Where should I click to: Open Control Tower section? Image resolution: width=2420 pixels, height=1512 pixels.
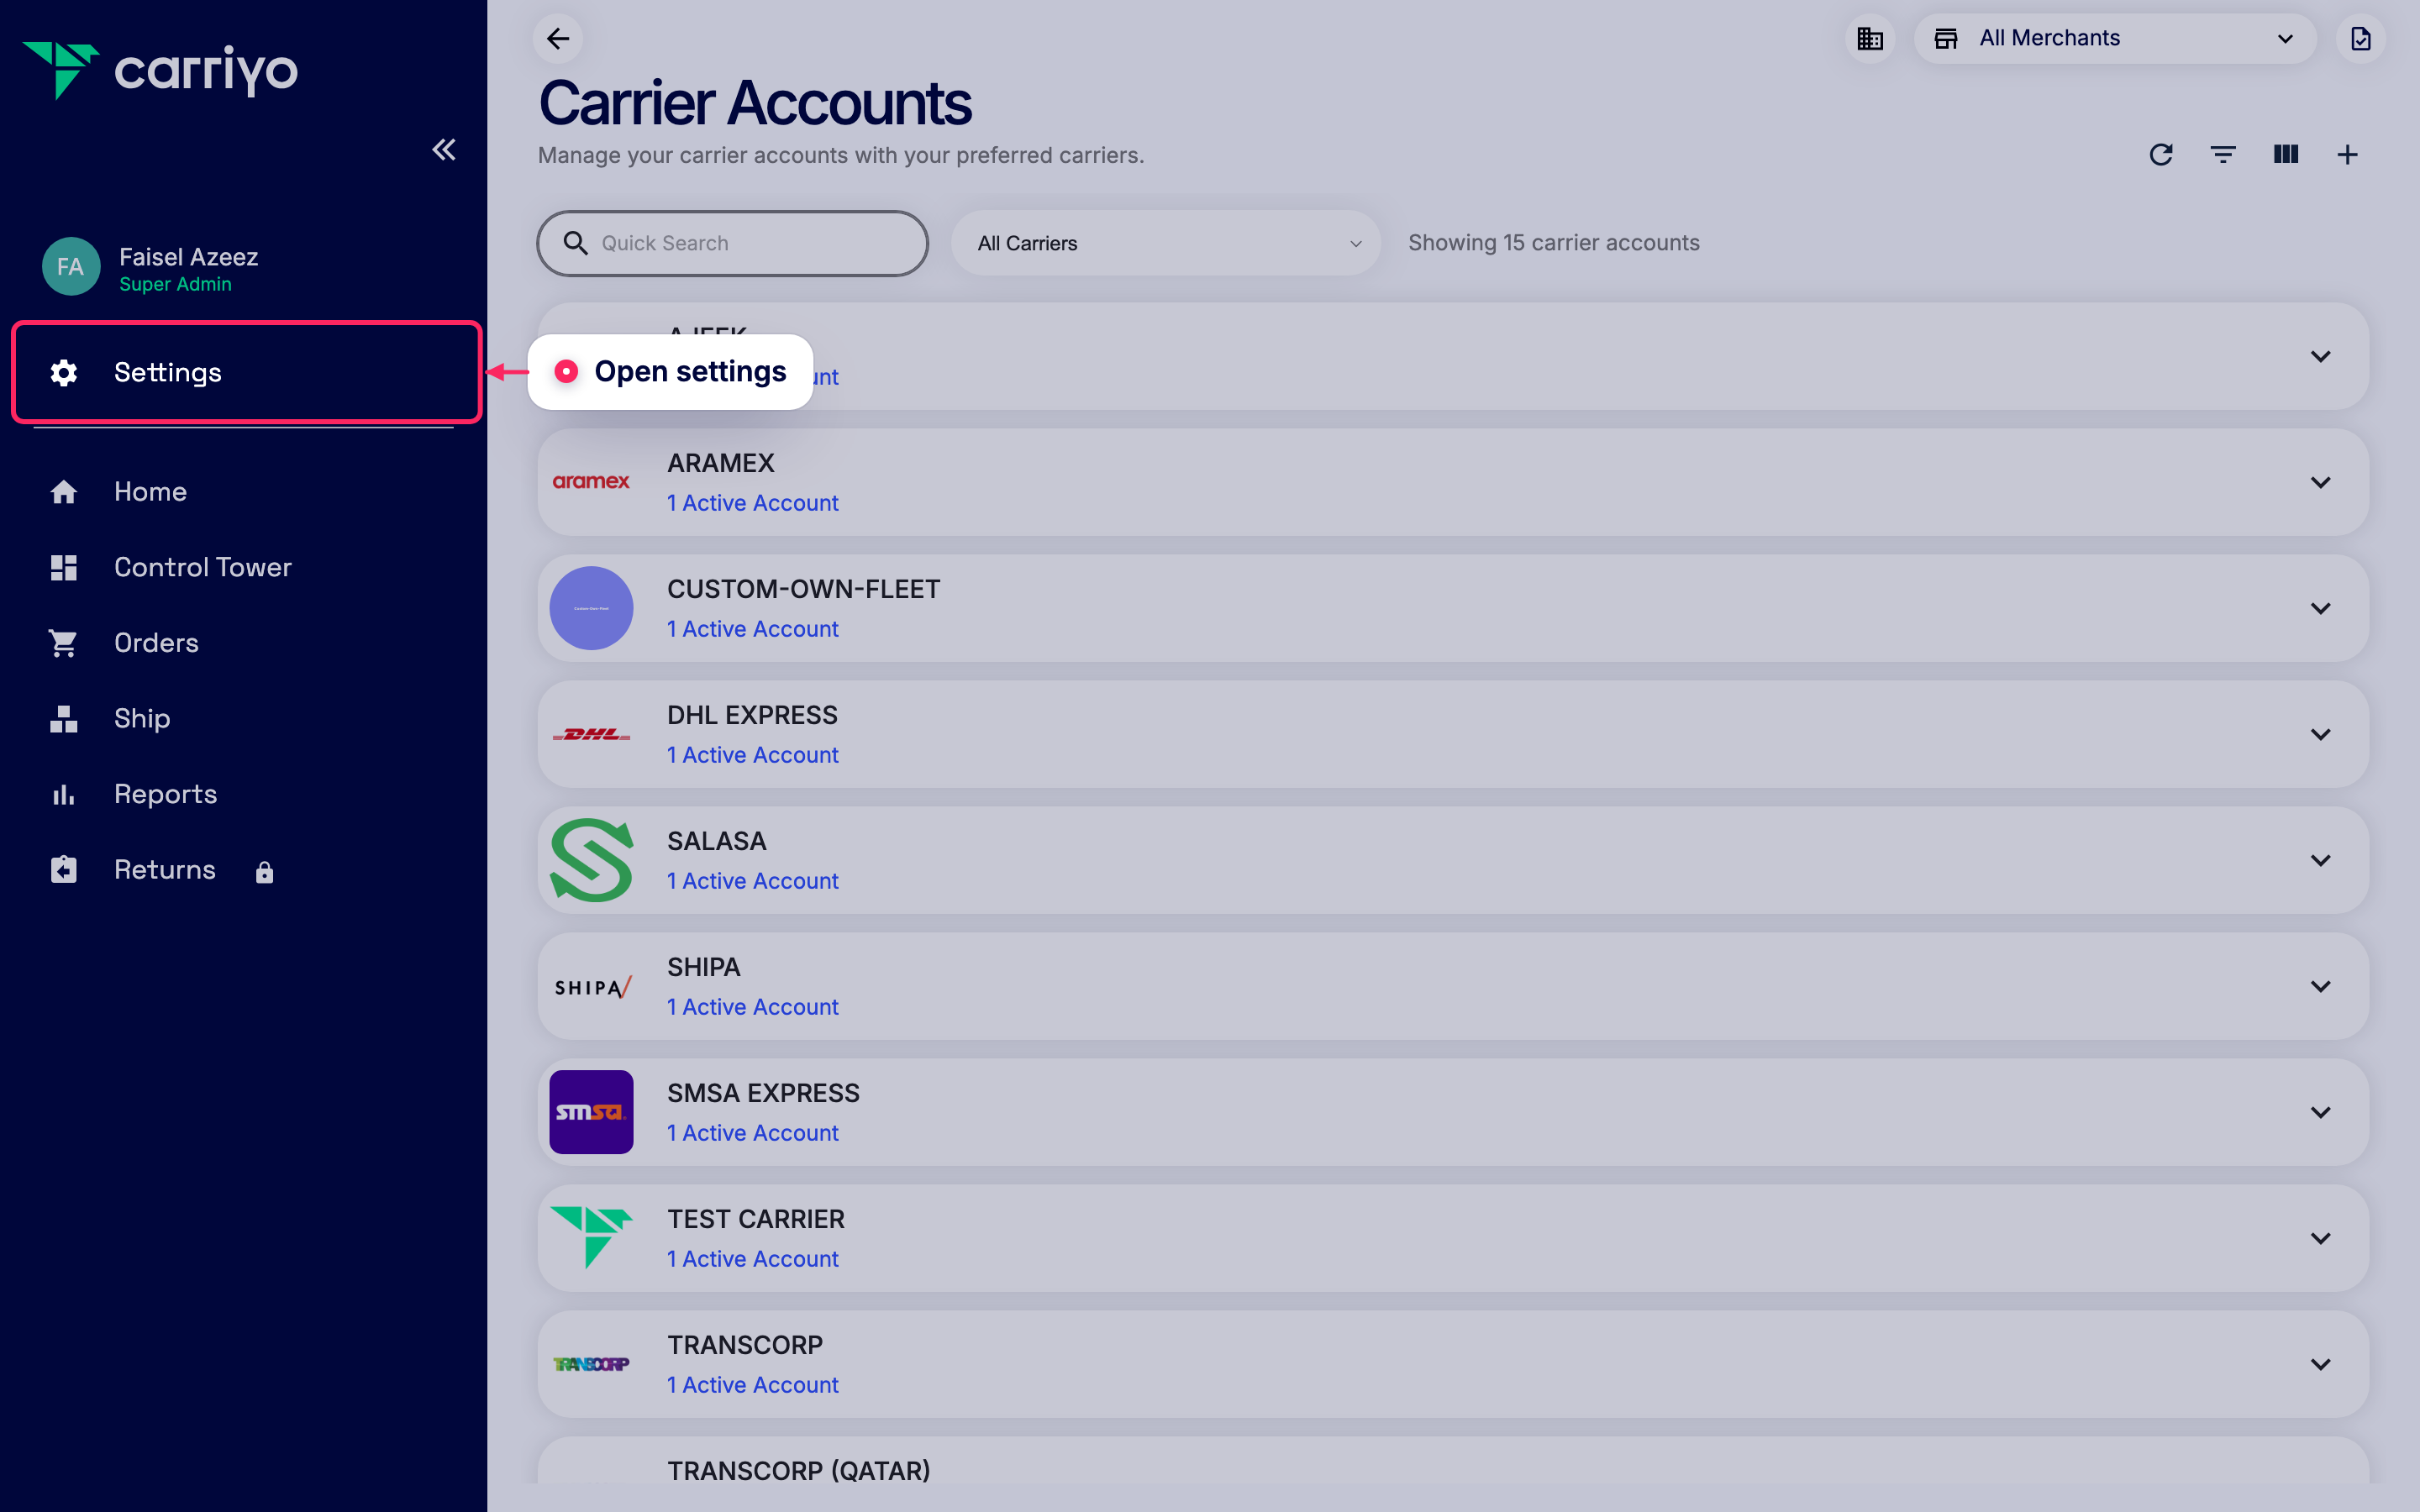click(202, 567)
